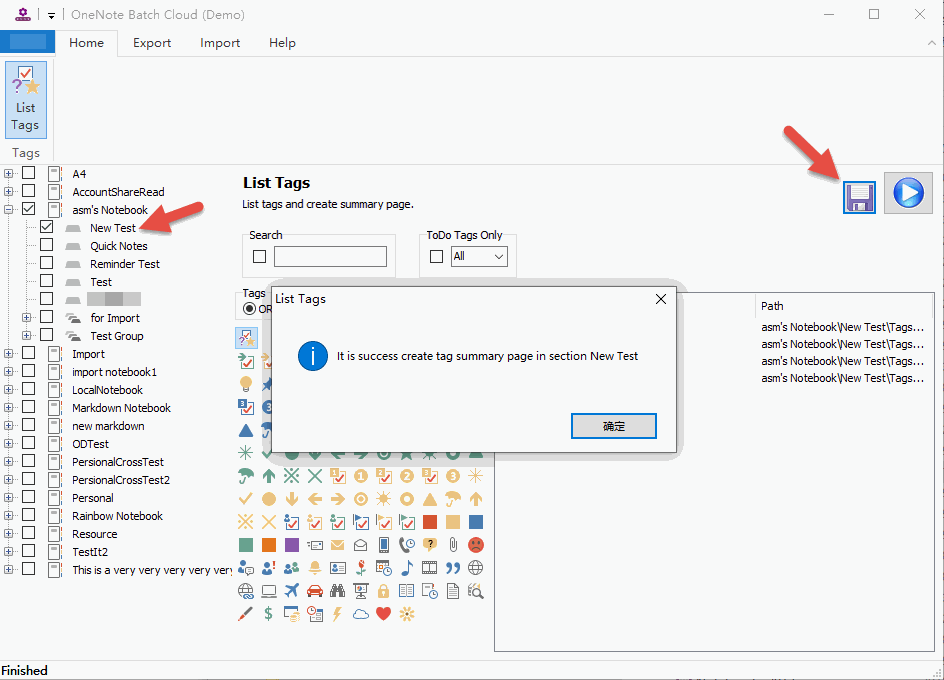This screenshot has width=944, height=680.
Task: Select the OR radio button under Tags
Action: [x=249, y=308]
